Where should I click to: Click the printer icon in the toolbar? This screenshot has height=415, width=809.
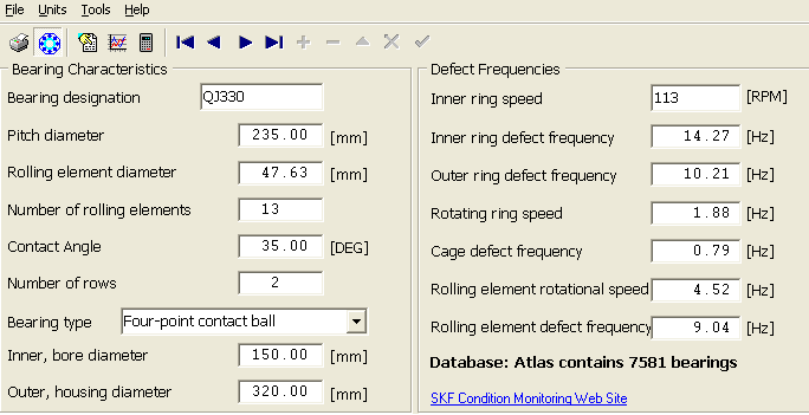click(x=19, y=42)
